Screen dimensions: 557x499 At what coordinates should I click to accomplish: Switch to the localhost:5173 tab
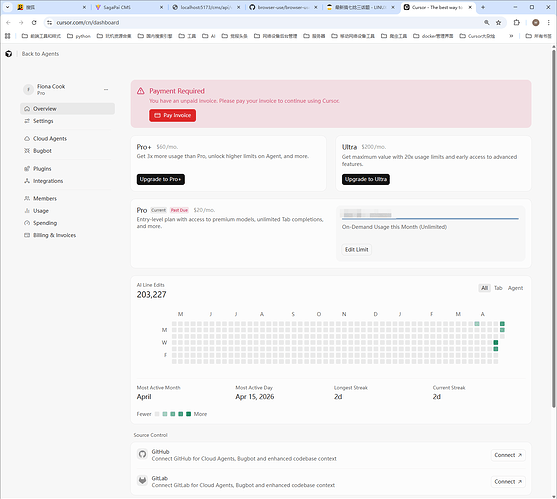pyautogui.click(x=206, y=7)
